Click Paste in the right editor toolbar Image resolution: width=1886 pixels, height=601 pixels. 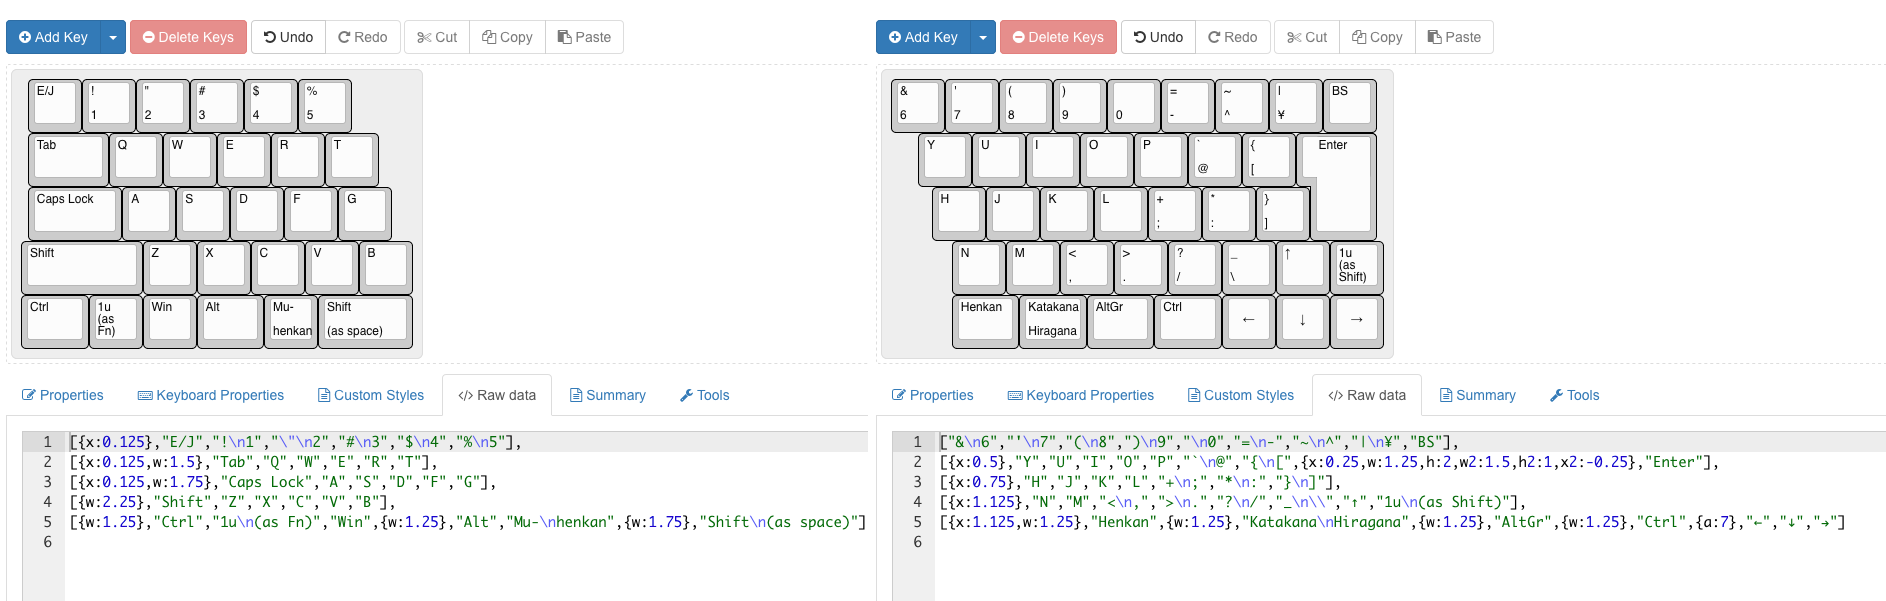point(1454,37)
